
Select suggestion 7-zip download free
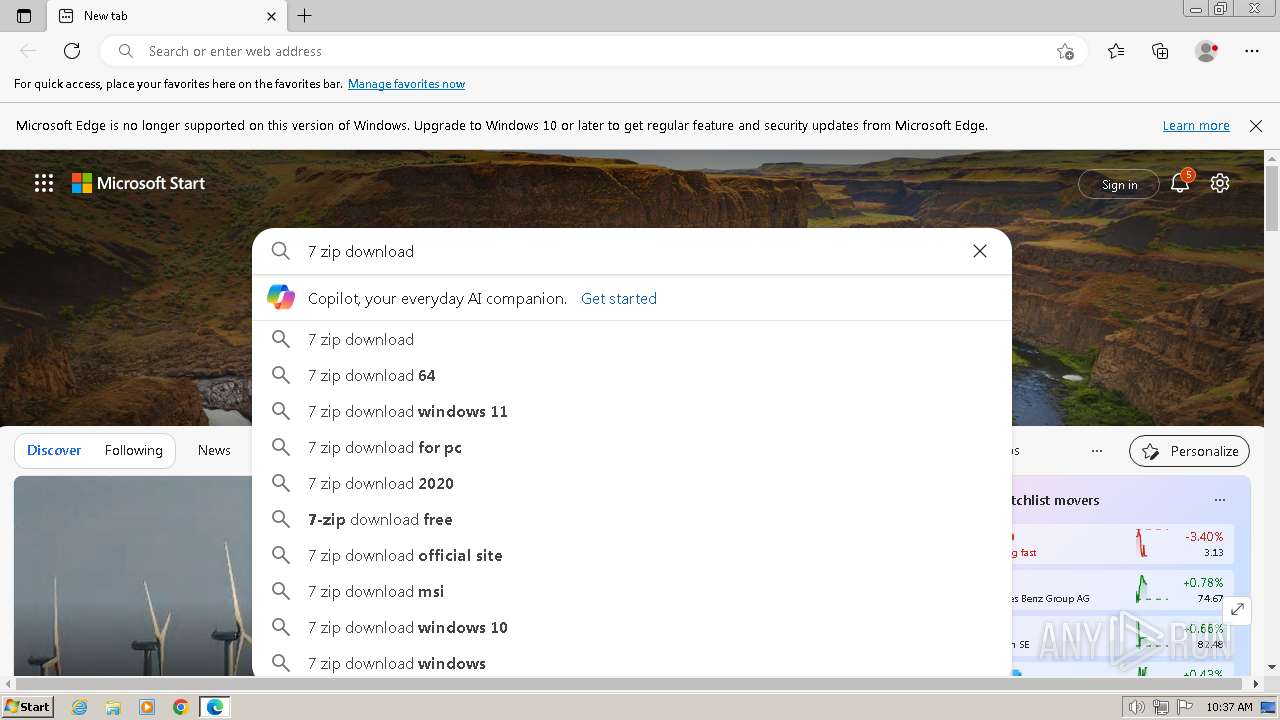[632, 519]
